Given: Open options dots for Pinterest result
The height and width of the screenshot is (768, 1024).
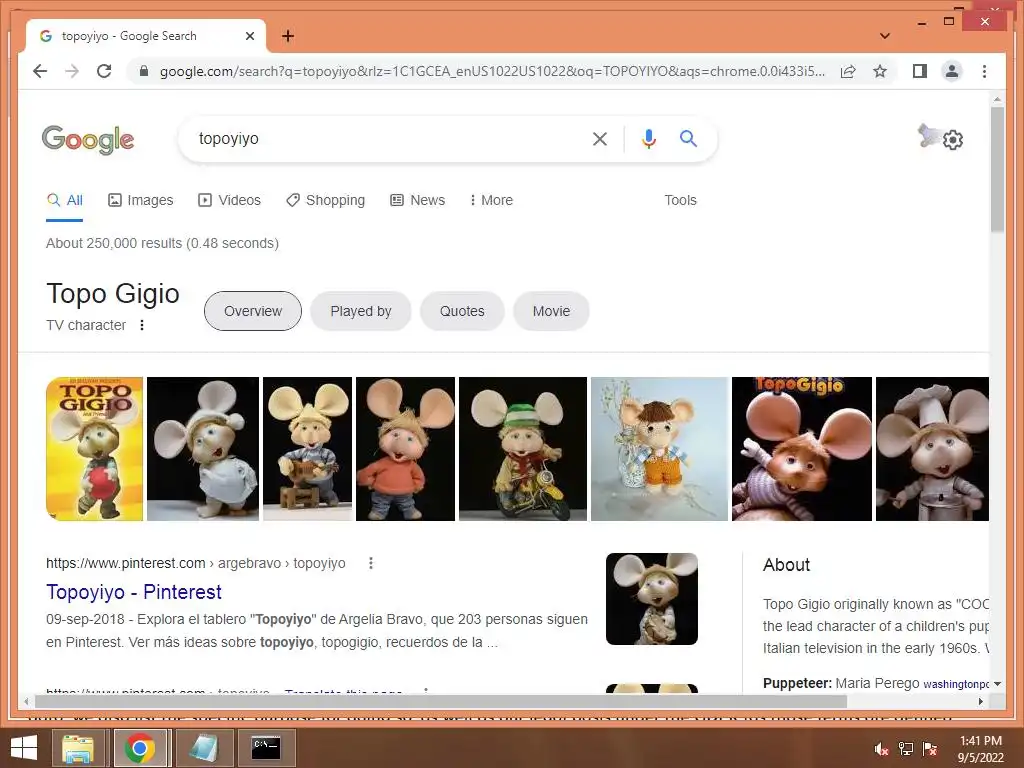Looking at the screenshot, I should tap(371, 563).
